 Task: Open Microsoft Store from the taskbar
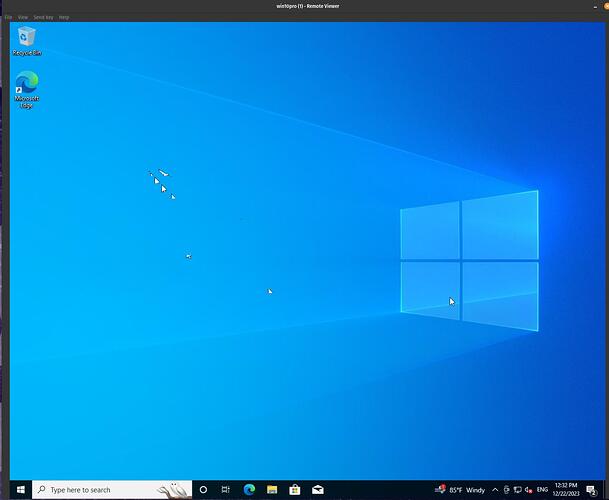click(x=295, y=490)
